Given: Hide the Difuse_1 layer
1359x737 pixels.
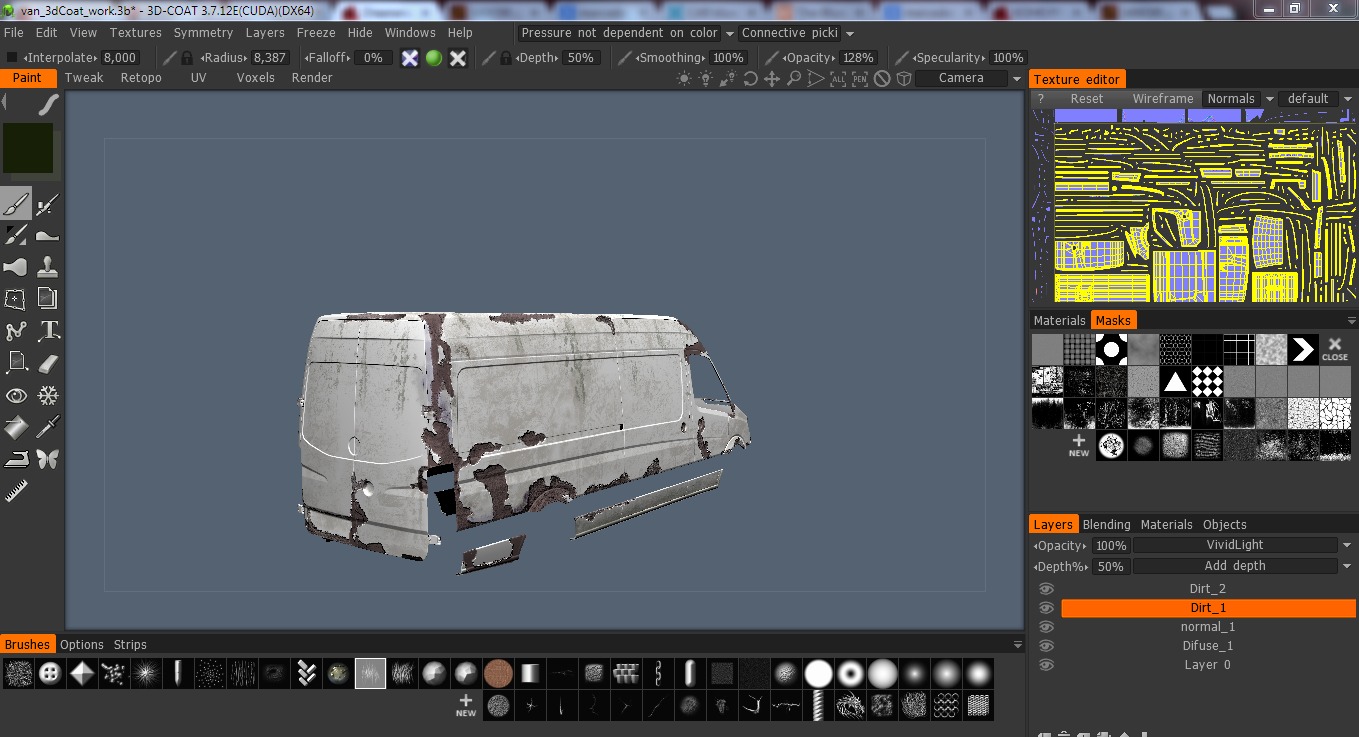Looking at the screenshot, I should [1046, 646].
